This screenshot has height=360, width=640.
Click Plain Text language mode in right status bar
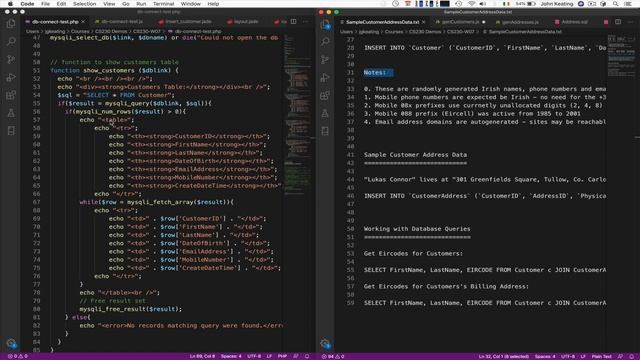point(602,356)
